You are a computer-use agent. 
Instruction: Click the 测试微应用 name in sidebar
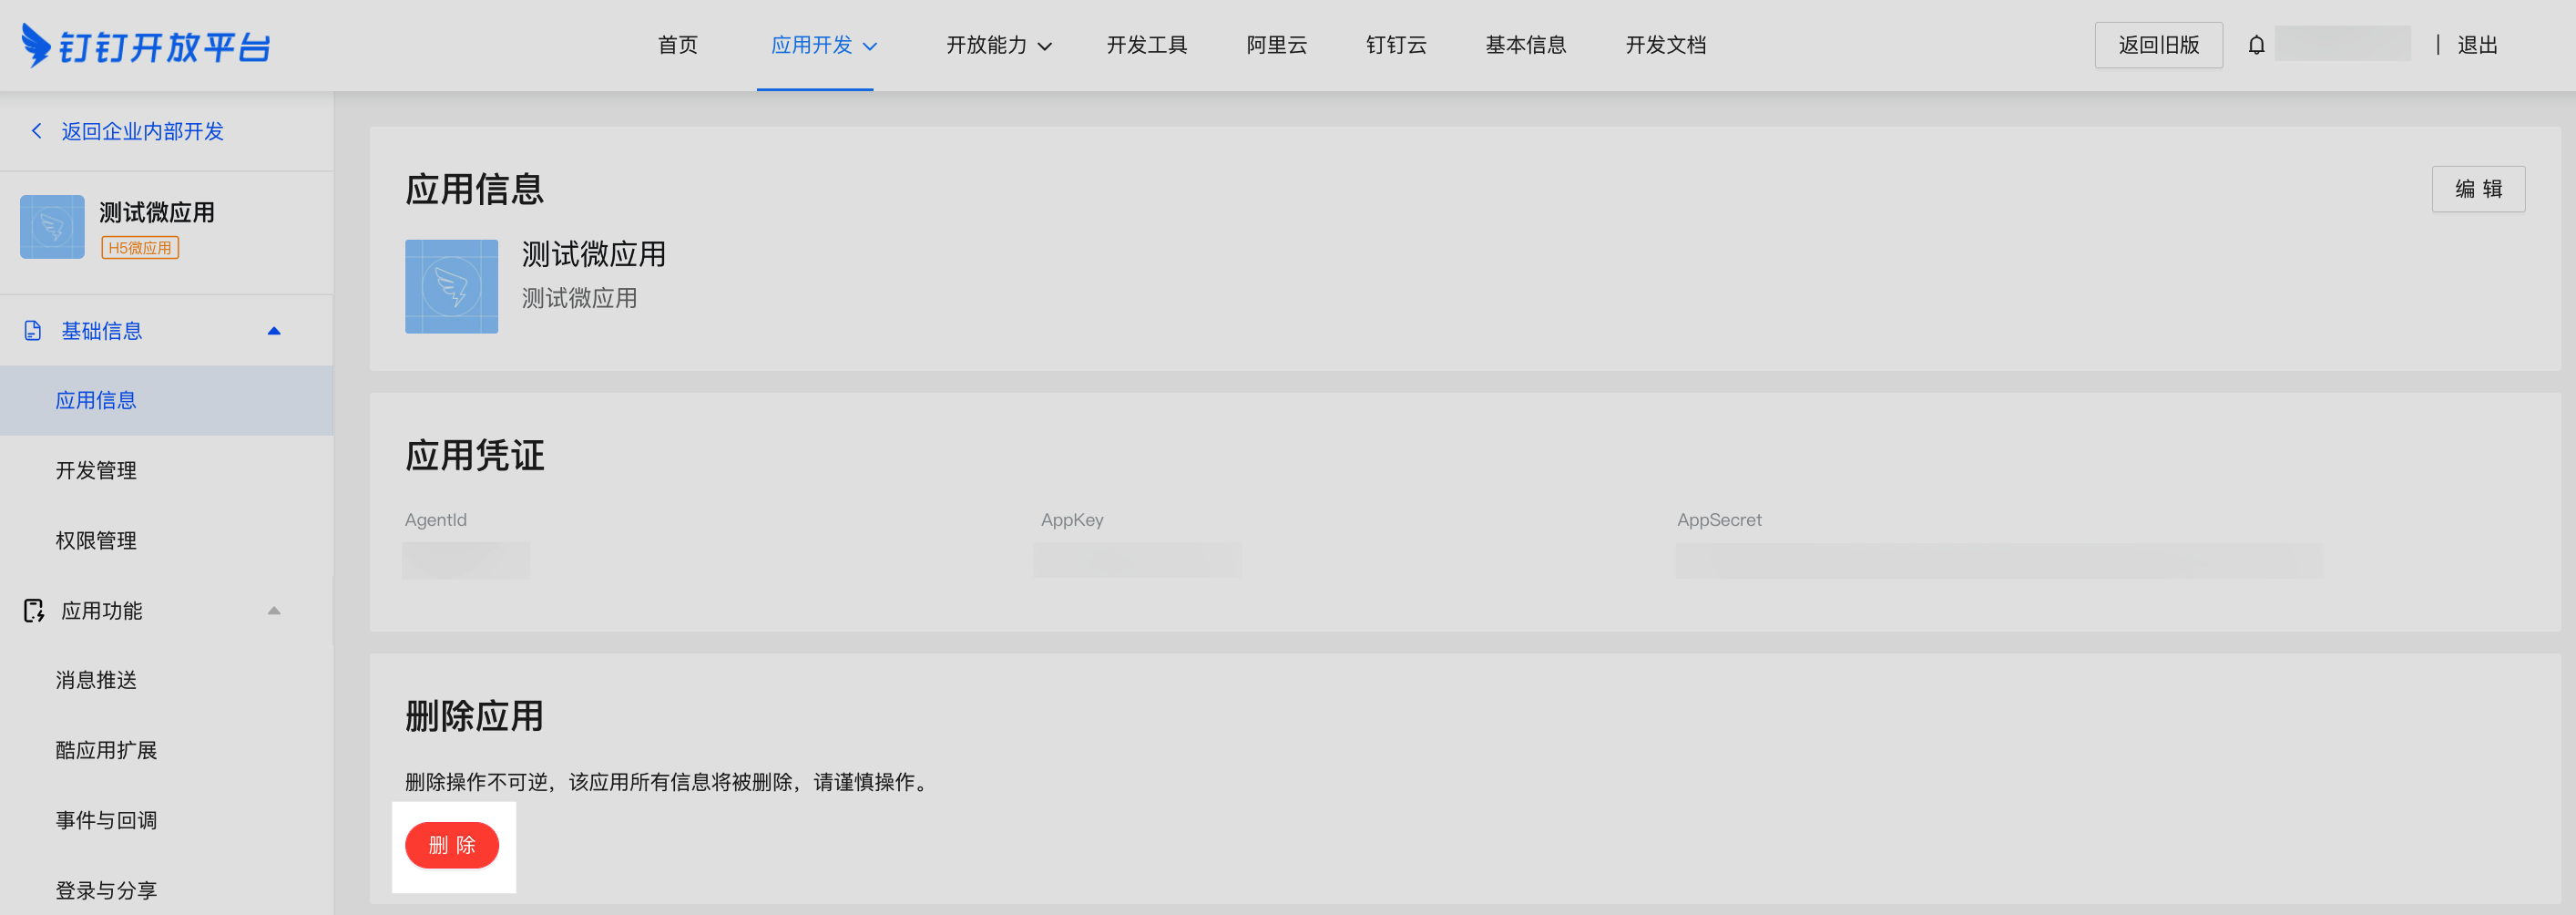(x=157, y=212)
